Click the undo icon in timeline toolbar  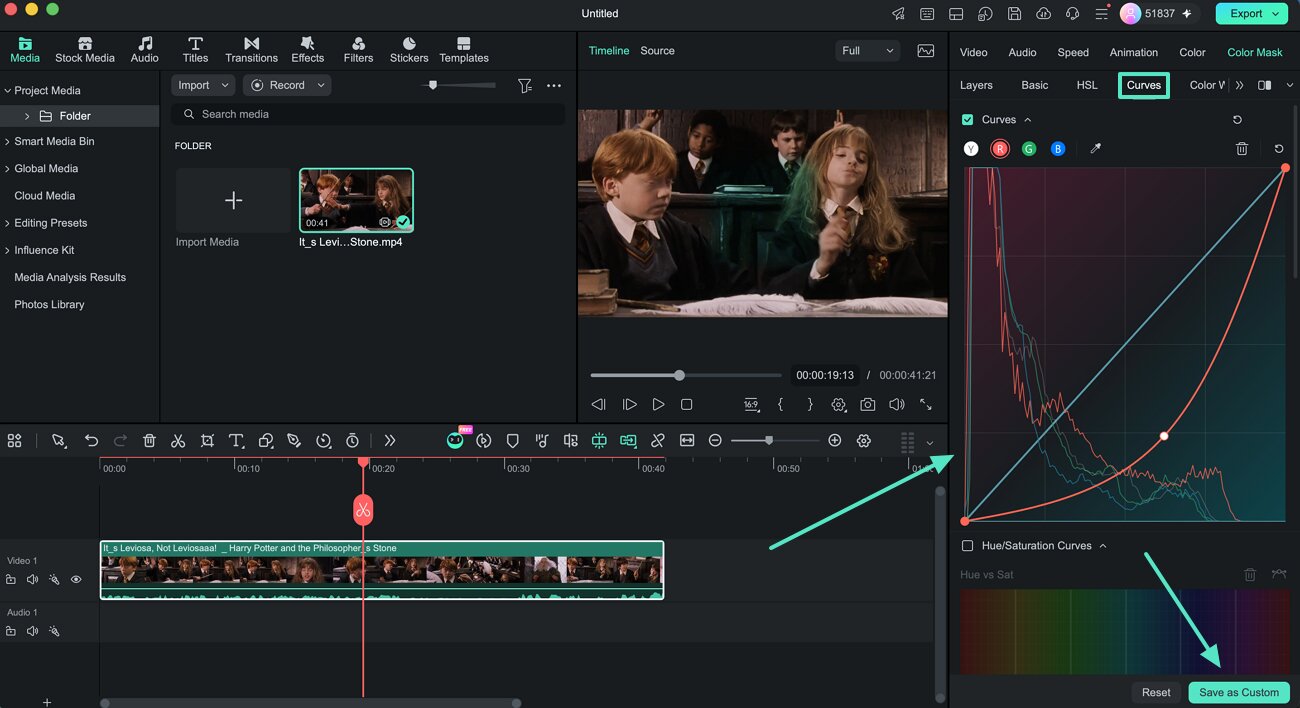pos(91,441)
